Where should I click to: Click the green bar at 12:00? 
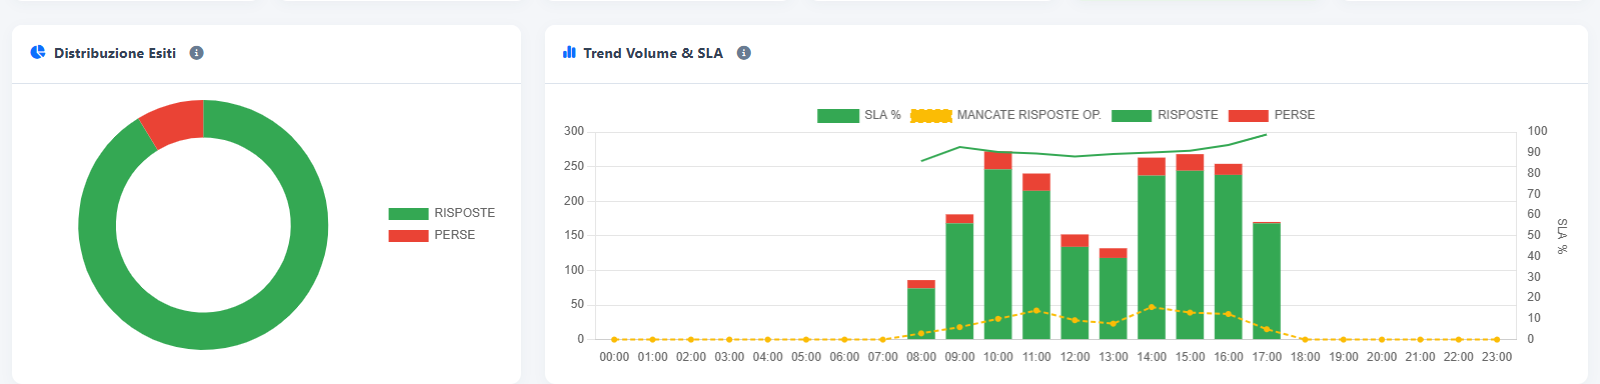tap(1075, 293)
